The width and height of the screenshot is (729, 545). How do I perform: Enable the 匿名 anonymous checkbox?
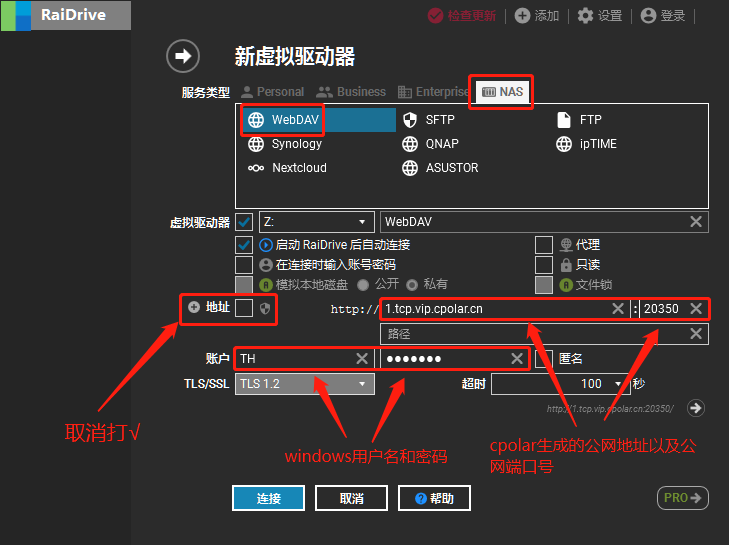pyautogui.click(x=543, y=359)
